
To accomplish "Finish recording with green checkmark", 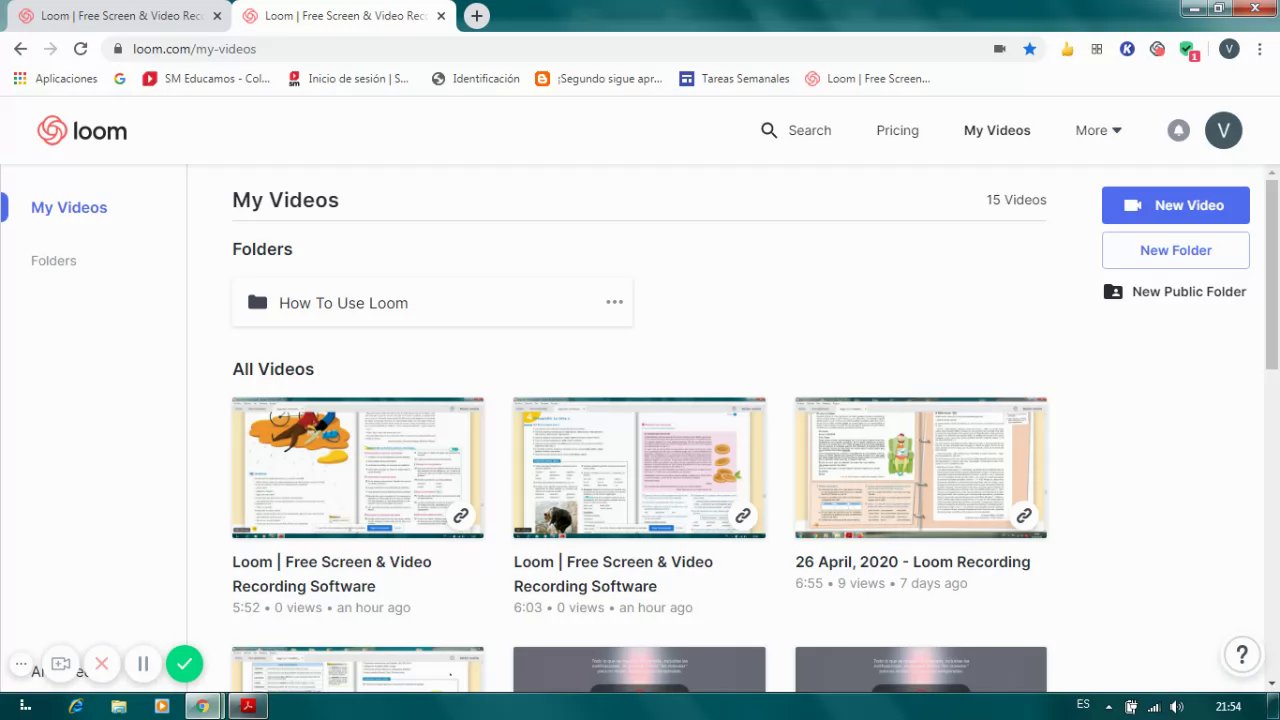I will pyautogui.click(x=184, y=664).
